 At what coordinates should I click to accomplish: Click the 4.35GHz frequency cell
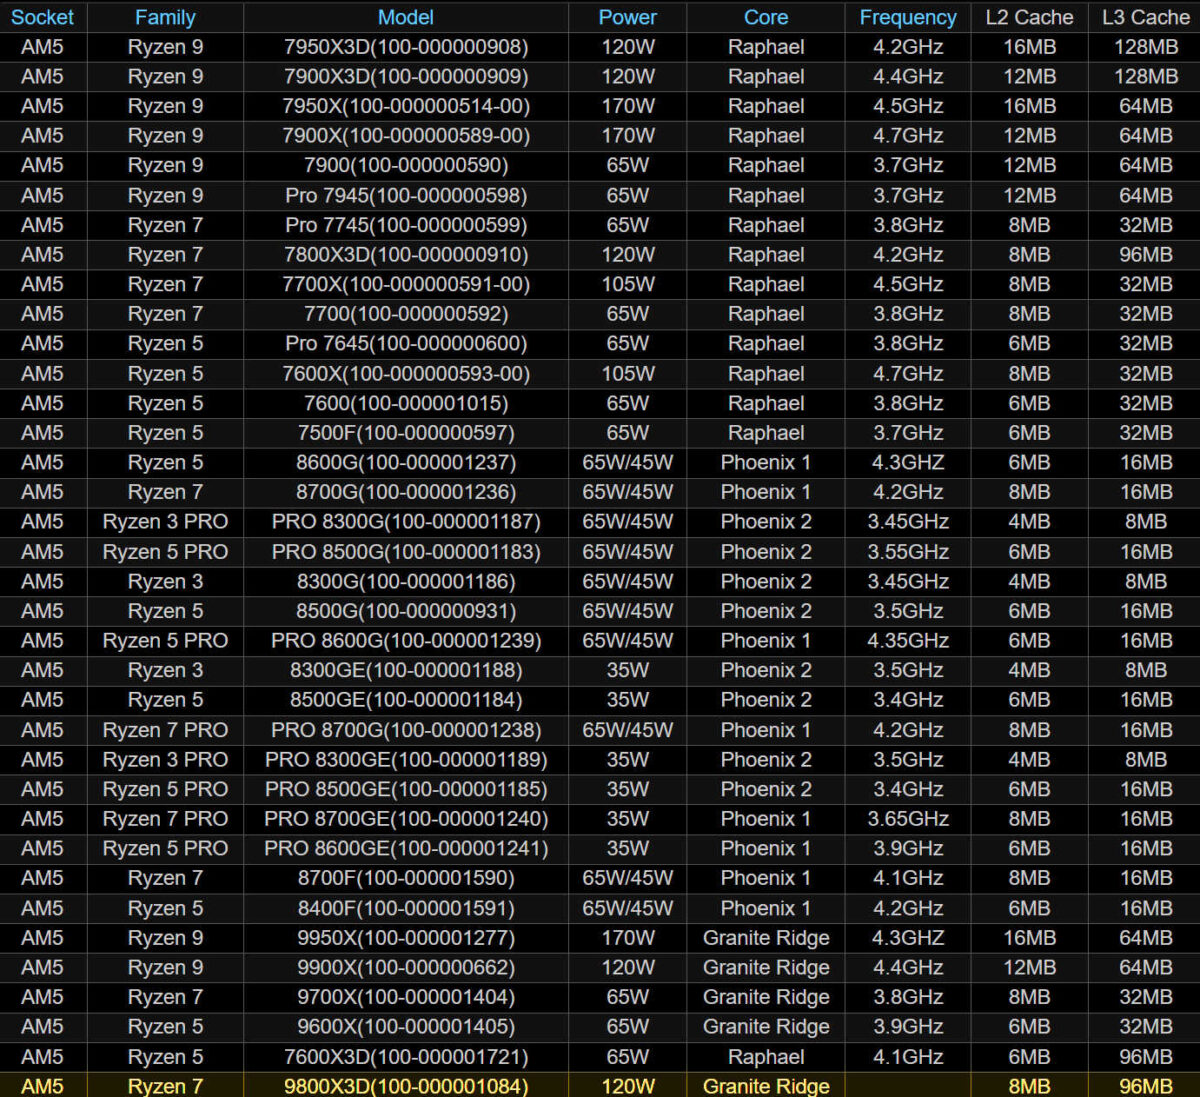[907, 641]
